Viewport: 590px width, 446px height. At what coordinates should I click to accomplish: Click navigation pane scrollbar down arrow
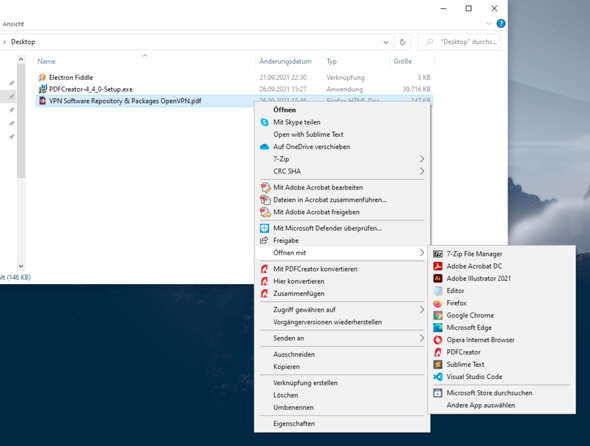point(21,266)
